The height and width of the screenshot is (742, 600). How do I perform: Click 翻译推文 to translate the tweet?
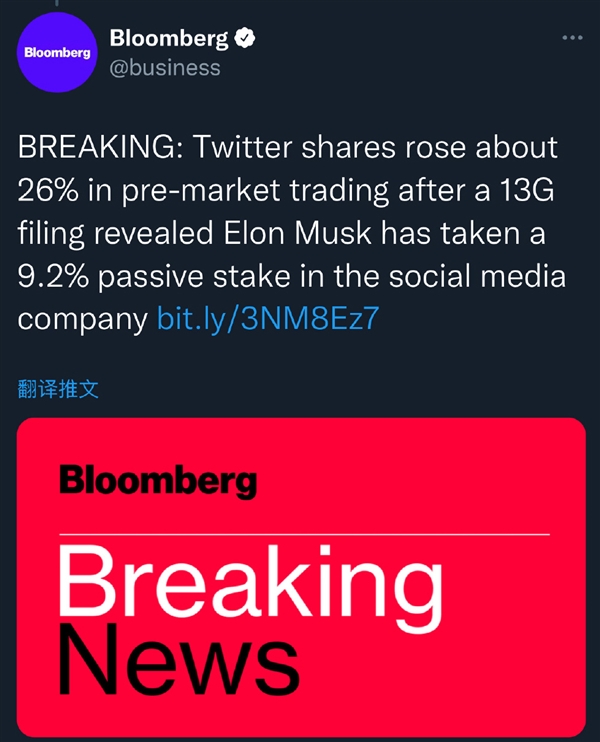pyautogui.click(x=58, y=389)
